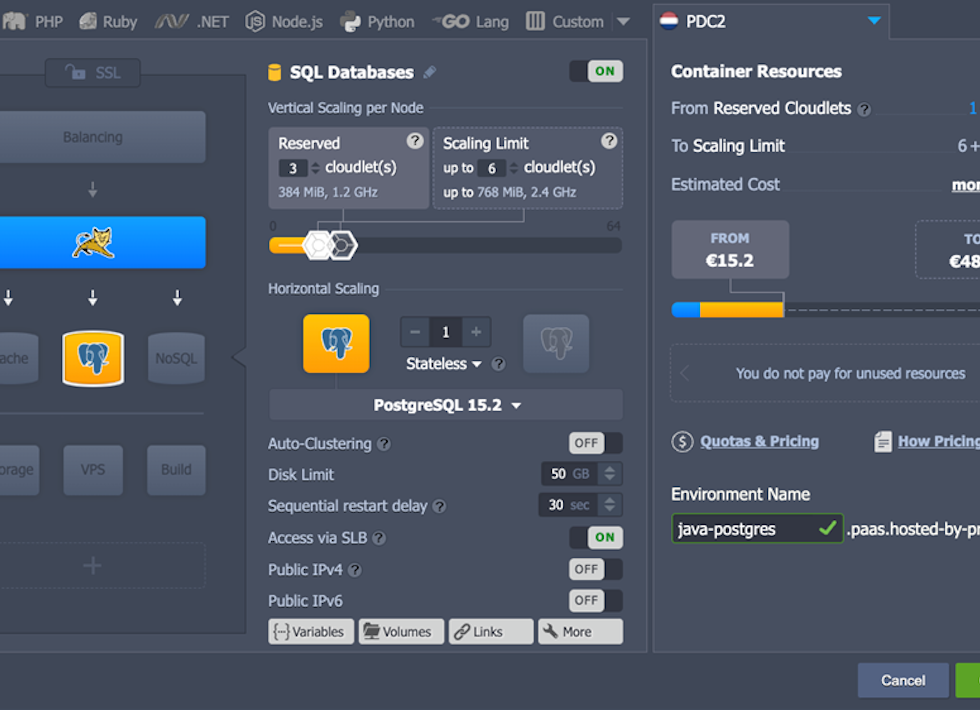Image resolution: width=980 pixels, height=710 pixels.
Task: Open the Quotas & Pricing link
Action: 759,441
